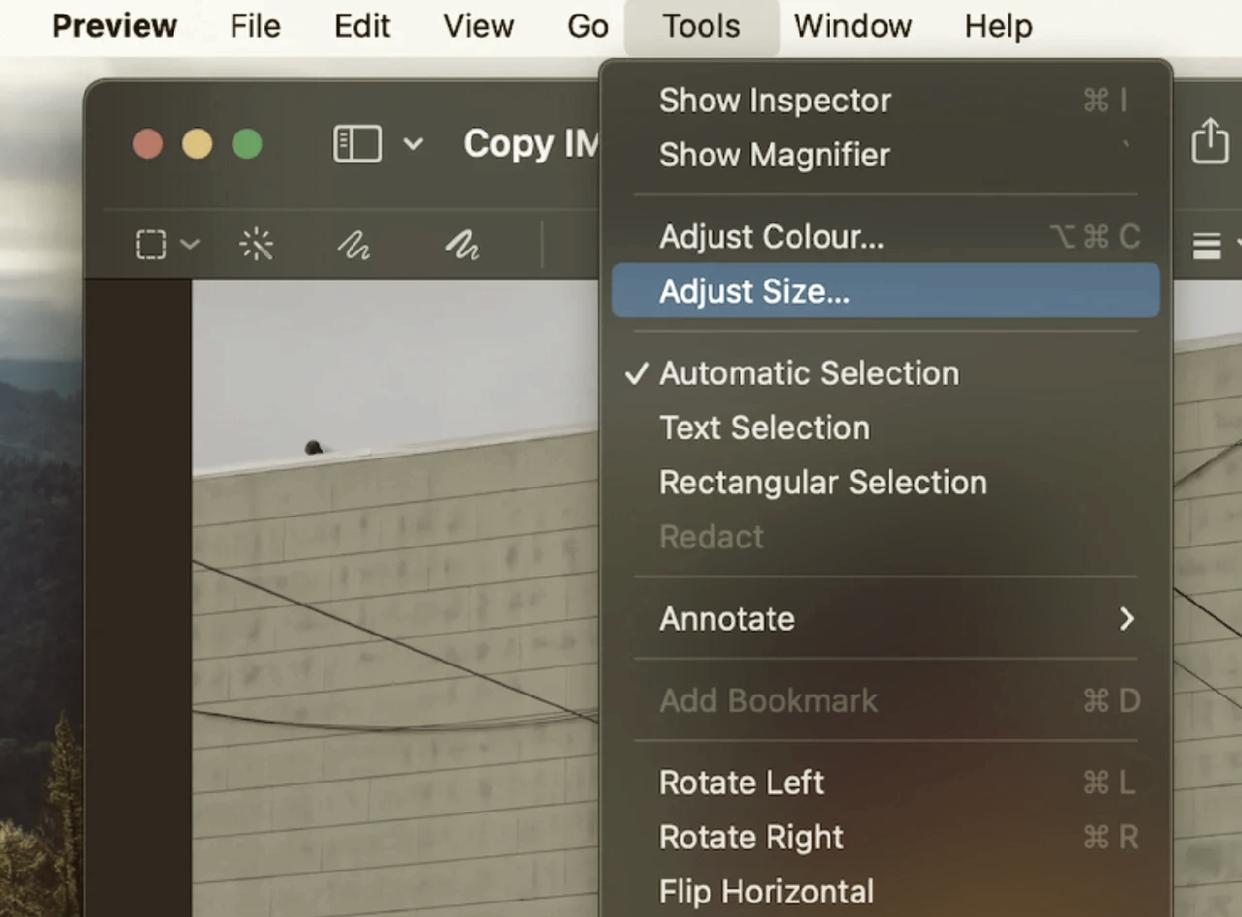Select the rectangular selection tool in the toolbar
Image resolution: width=1242 pixels, height=917 pixels.
coord(150,243)
